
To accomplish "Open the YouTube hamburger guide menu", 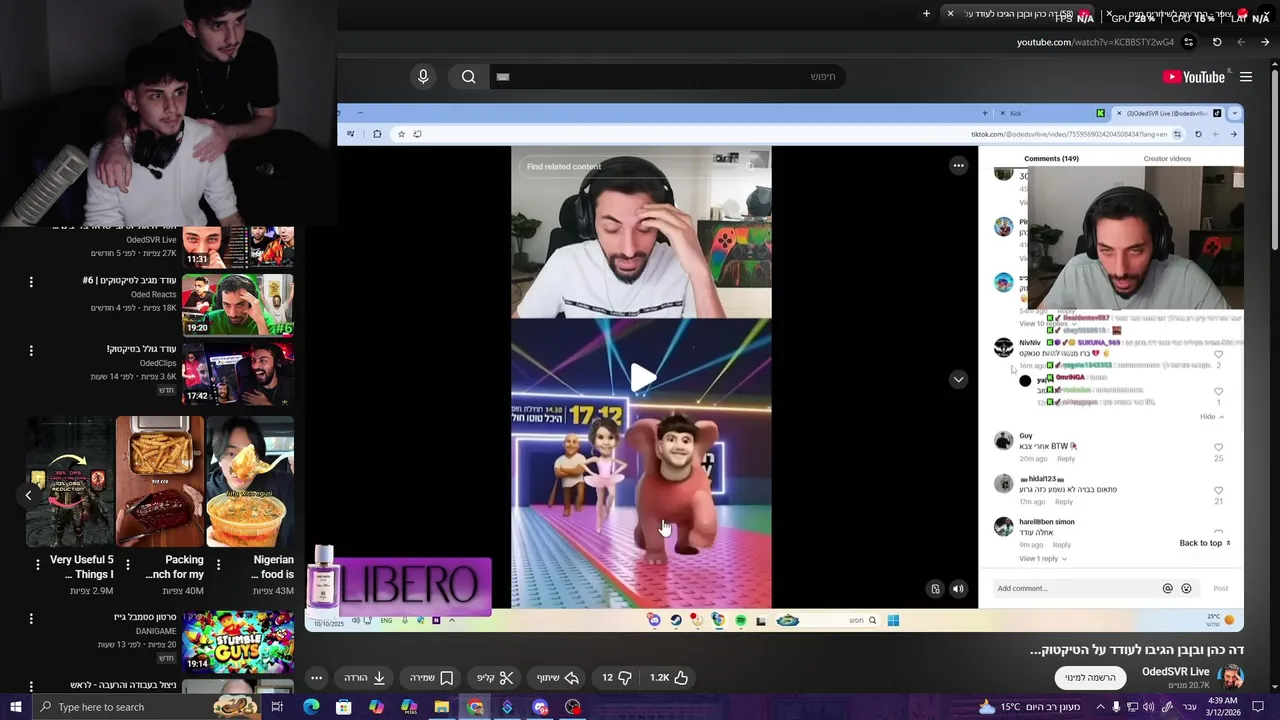I will [1246, 77].
